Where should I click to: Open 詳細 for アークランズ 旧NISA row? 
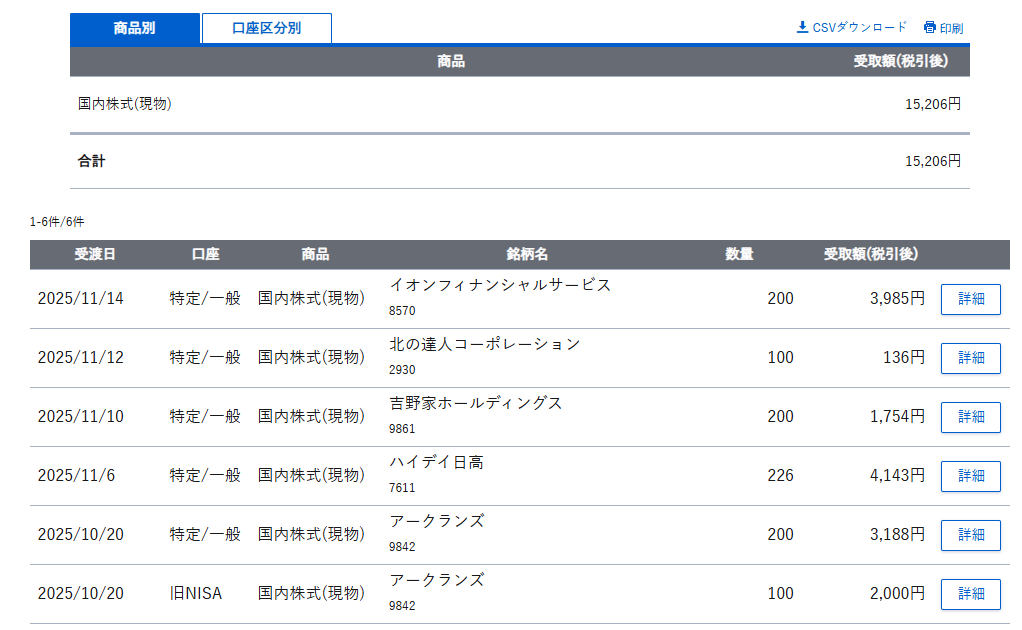pos(970,594)
